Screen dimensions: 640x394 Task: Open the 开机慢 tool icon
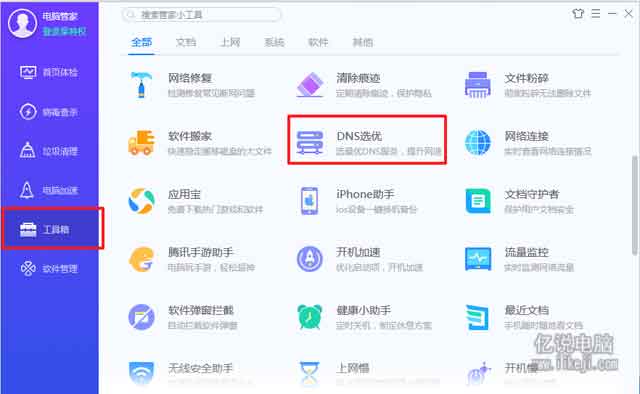tap(478, 374)
